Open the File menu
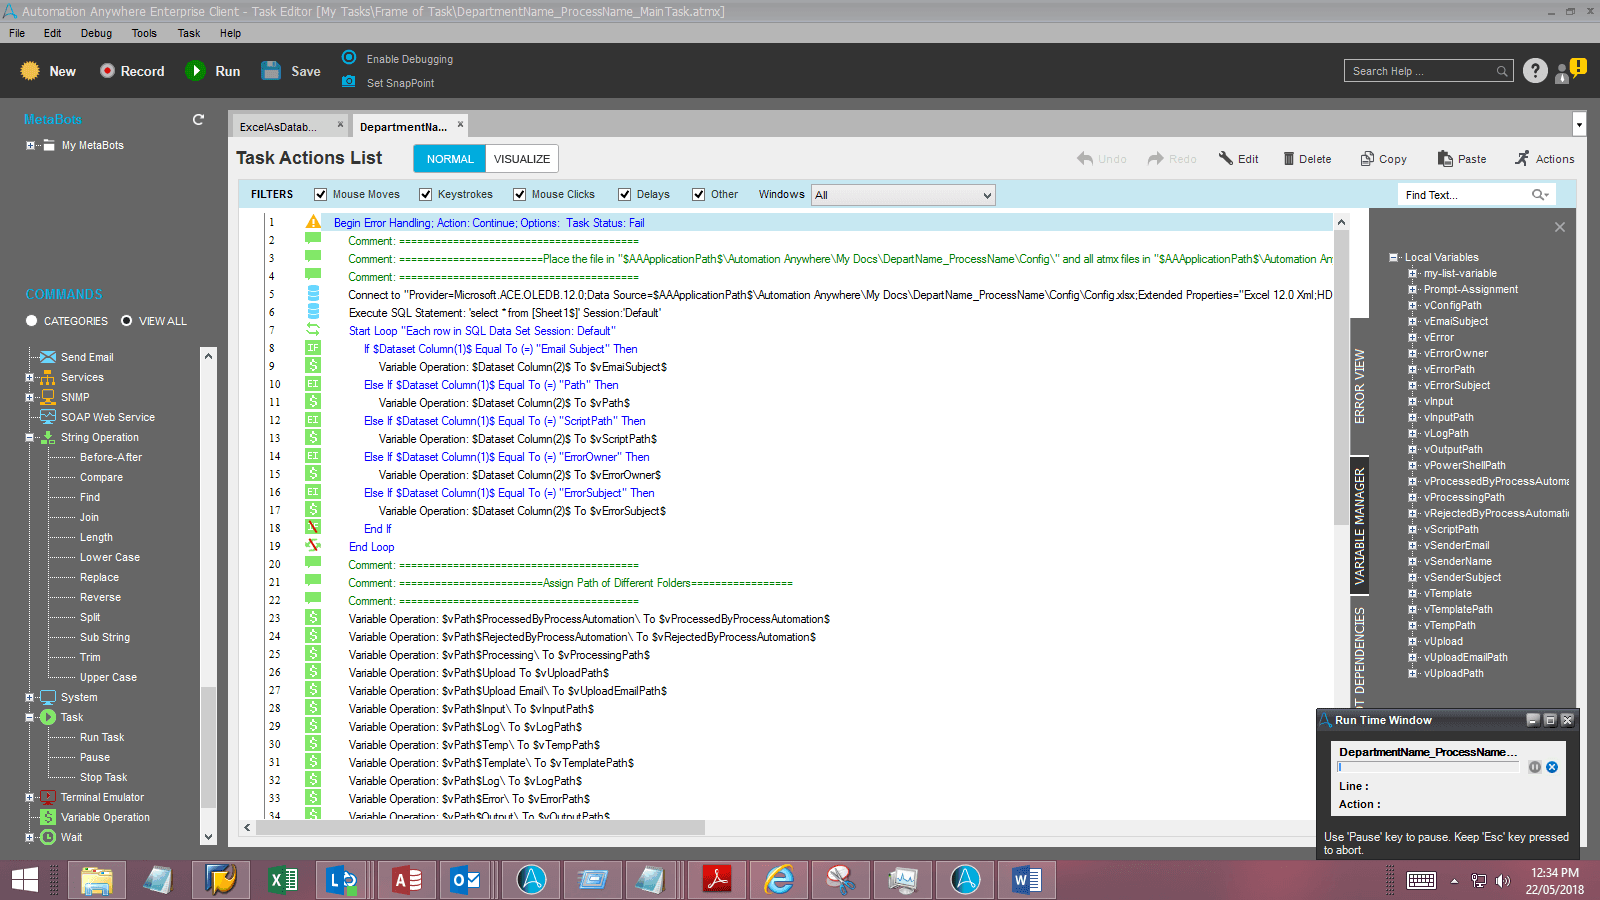This screenshot has height=900, width=1600. coord(17,33)
